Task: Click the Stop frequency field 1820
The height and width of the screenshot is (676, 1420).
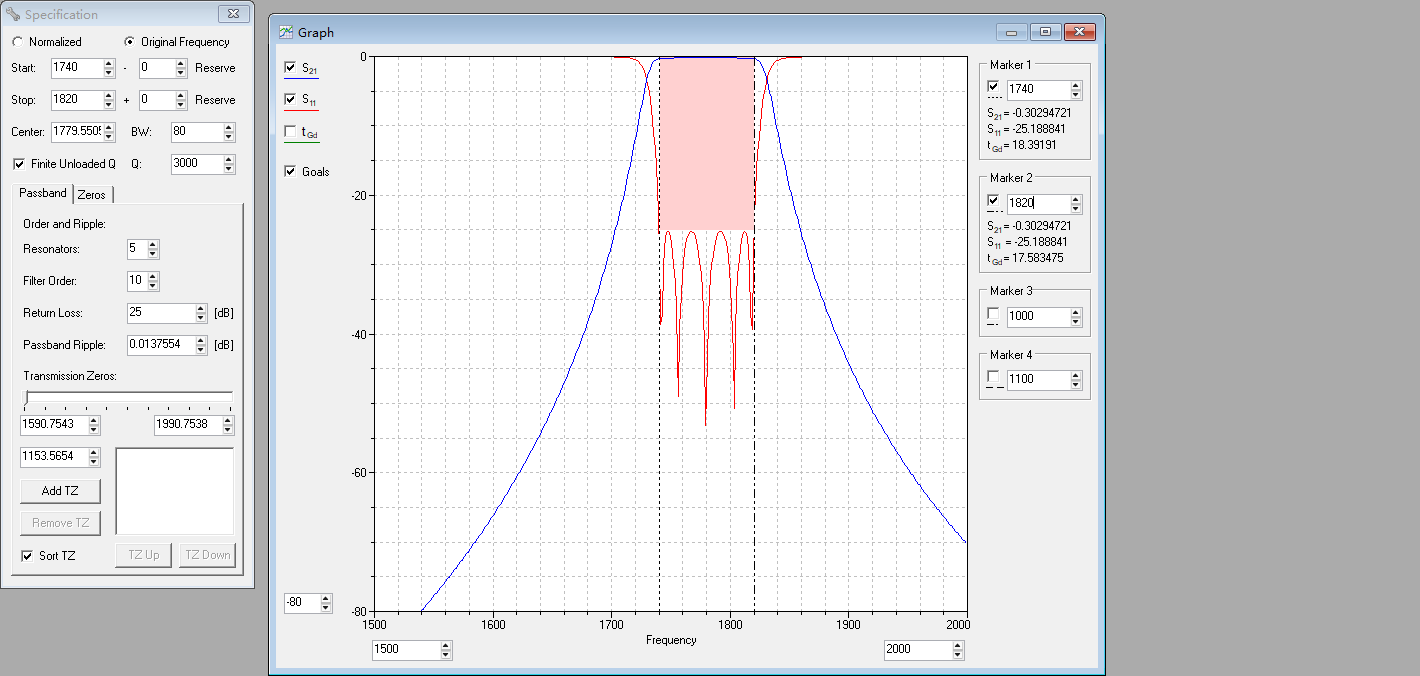Action: [x=77, y=100]
